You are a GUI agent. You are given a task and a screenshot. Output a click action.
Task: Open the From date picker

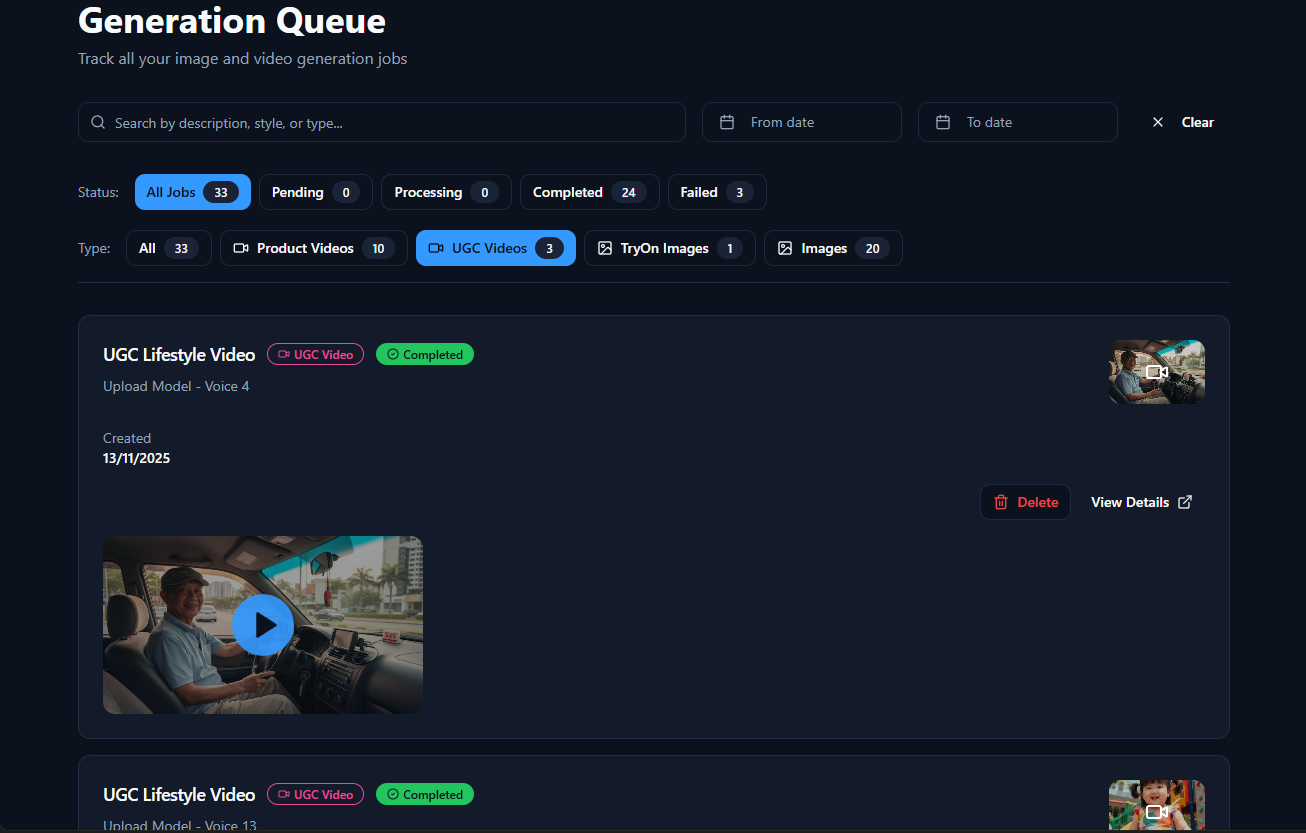[x=801, y=122]
